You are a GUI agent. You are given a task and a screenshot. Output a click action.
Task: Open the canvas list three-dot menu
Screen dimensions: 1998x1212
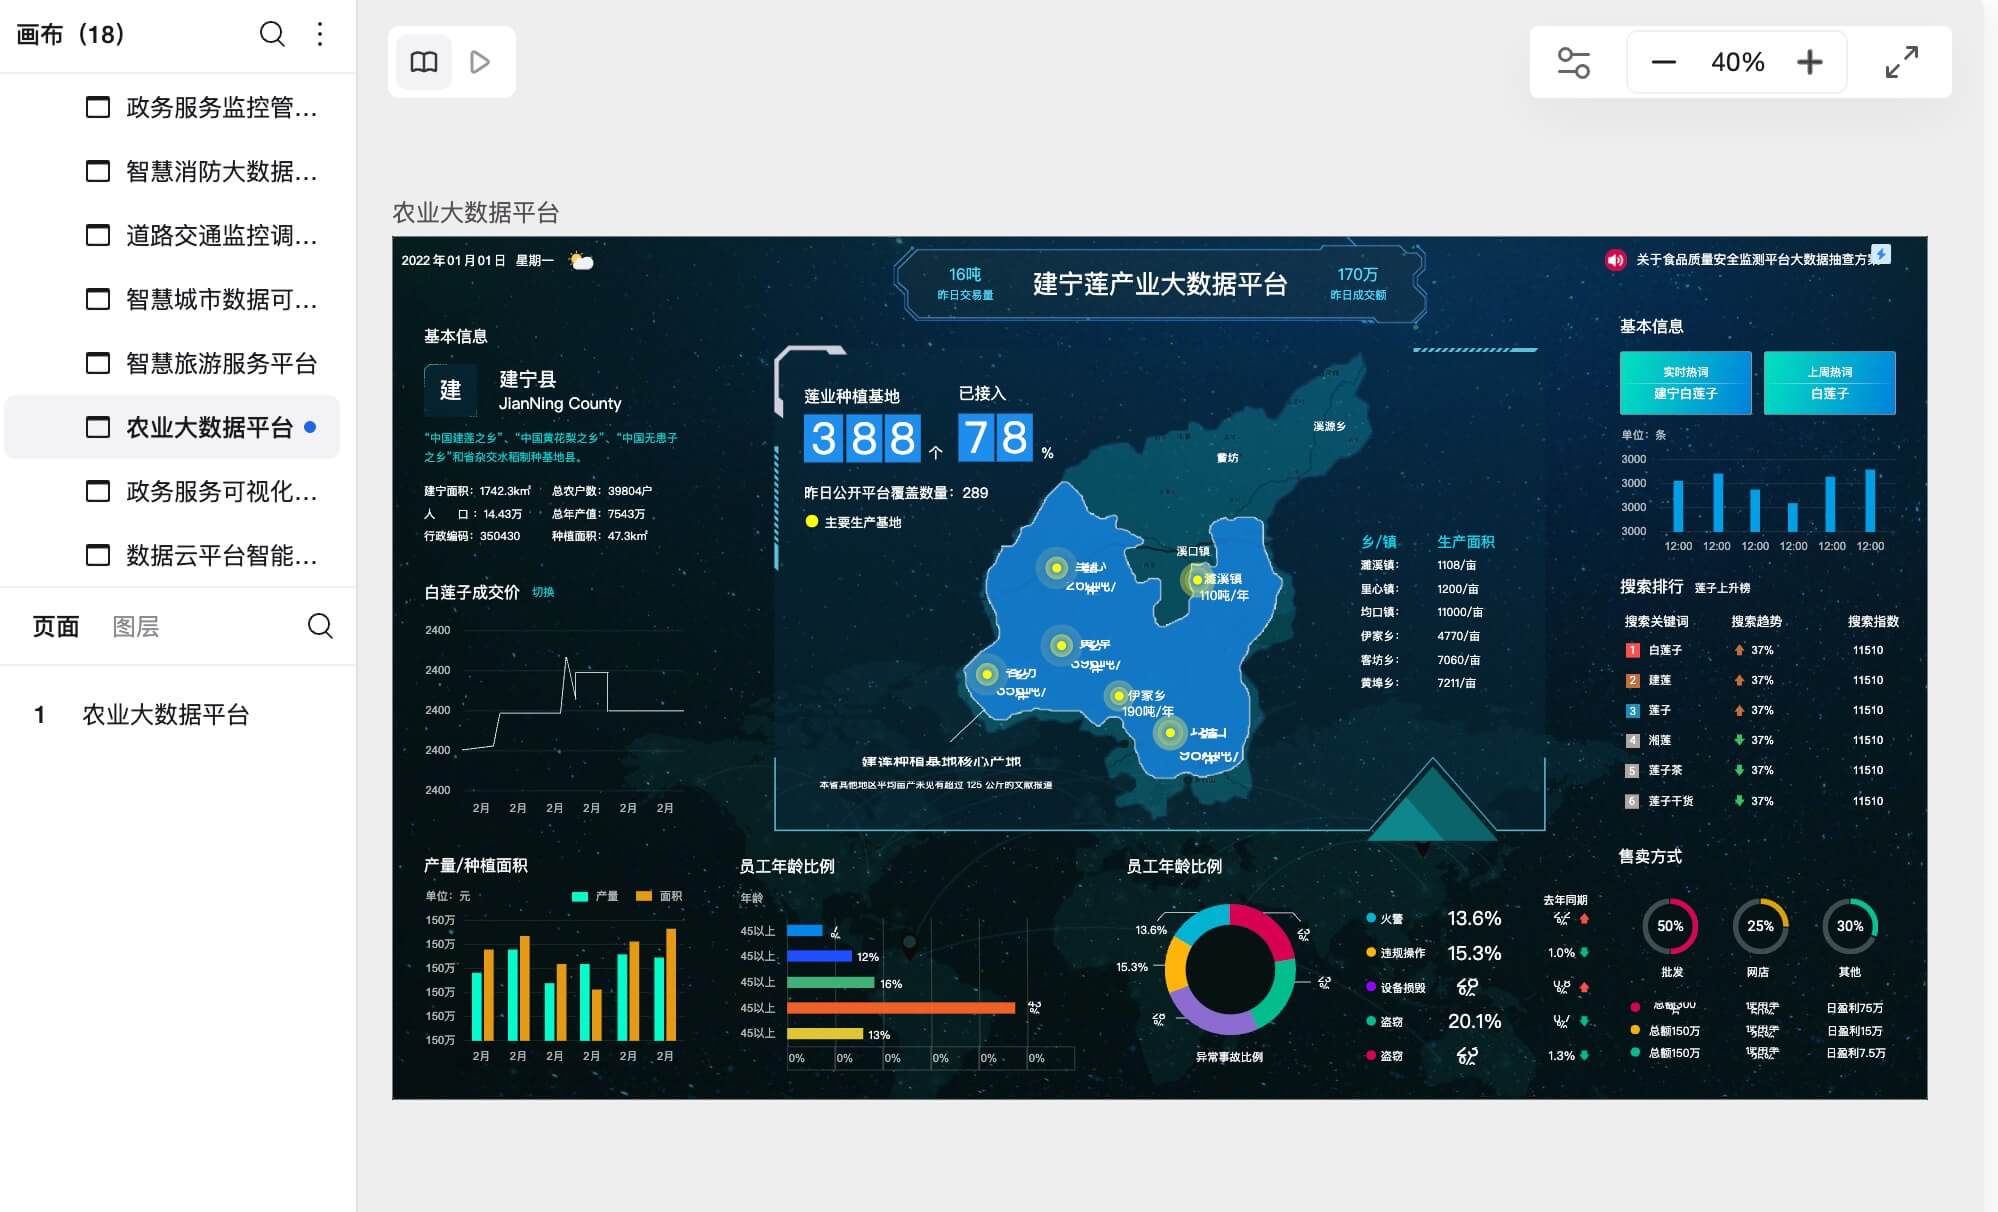tap(320, 34)
